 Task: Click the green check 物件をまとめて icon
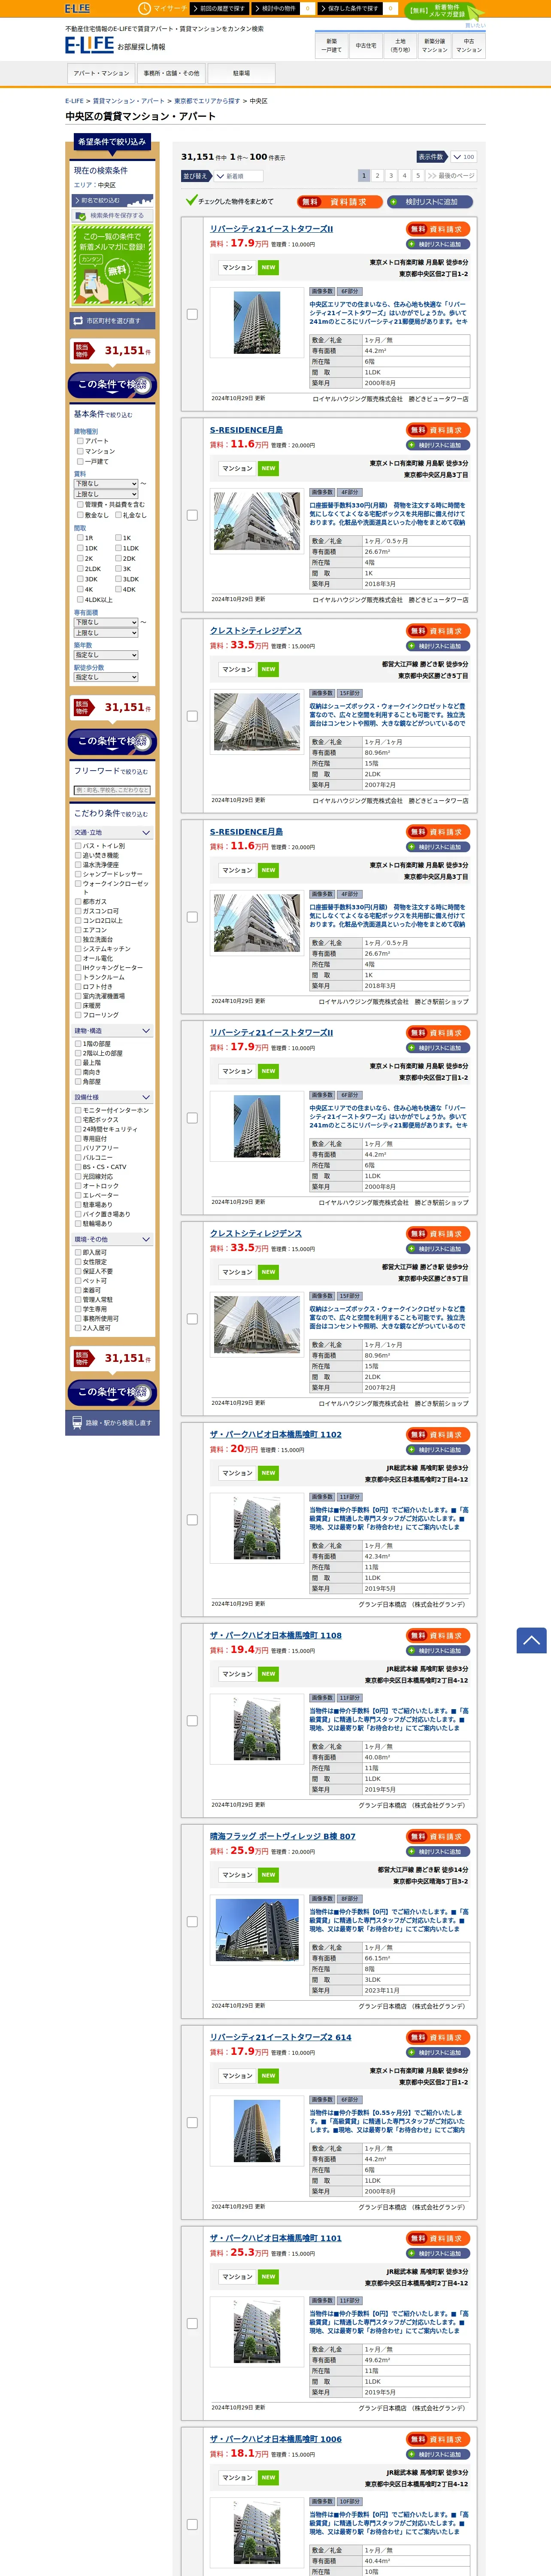pyautogui.click(x=191, y=201)
